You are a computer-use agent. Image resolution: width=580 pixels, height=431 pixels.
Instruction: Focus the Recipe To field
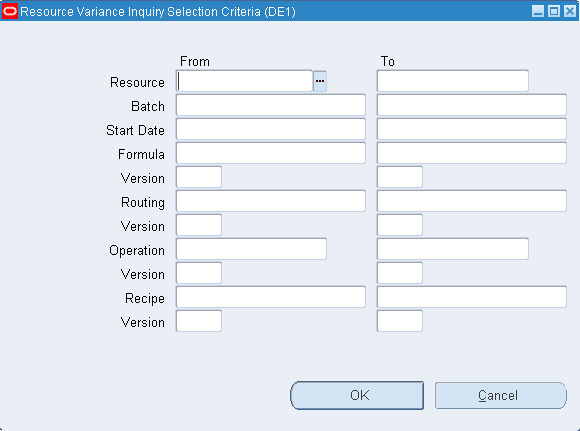(x=472, y=297)
